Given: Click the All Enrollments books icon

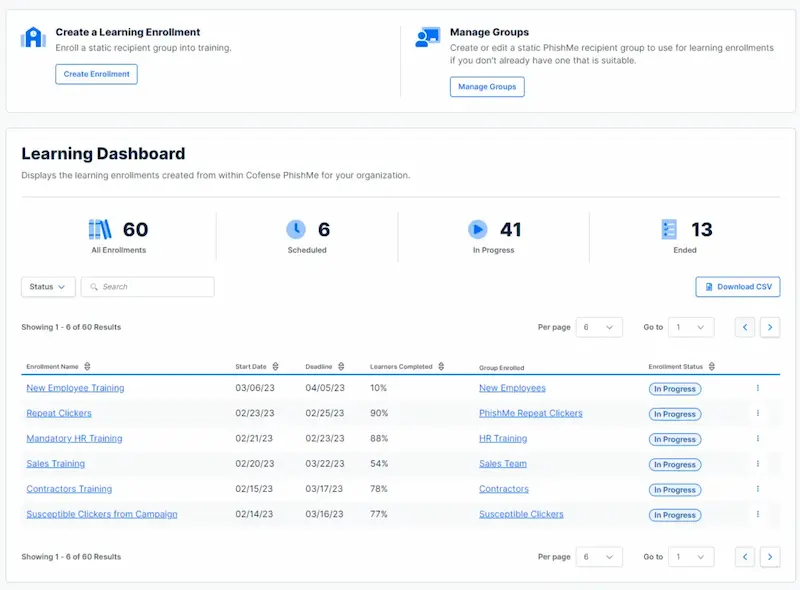Looking at the screenshot, I should tap(100, 230).
